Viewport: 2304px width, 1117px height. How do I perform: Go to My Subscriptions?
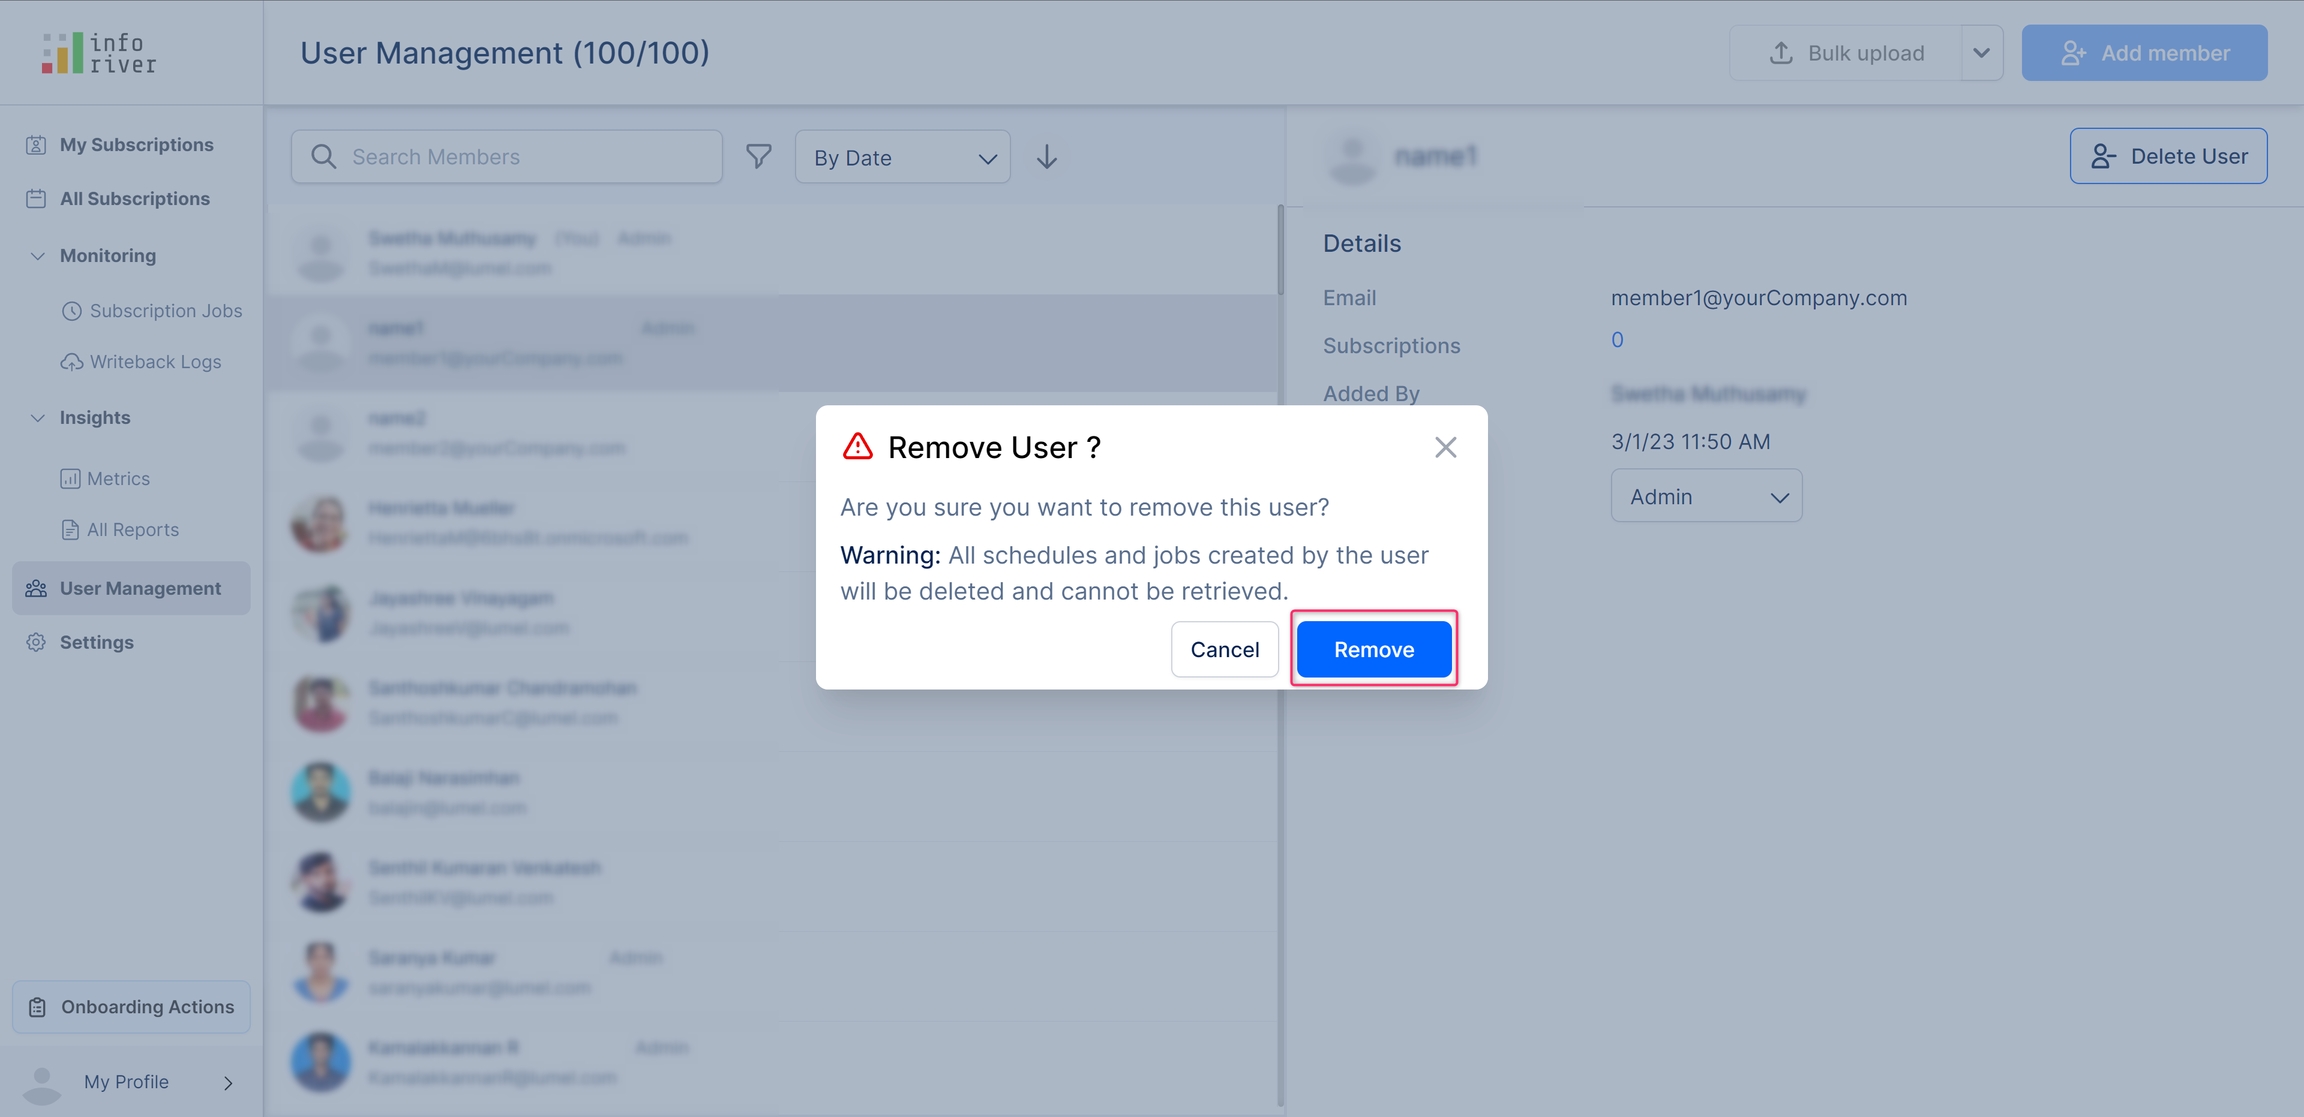pos(136,145)
